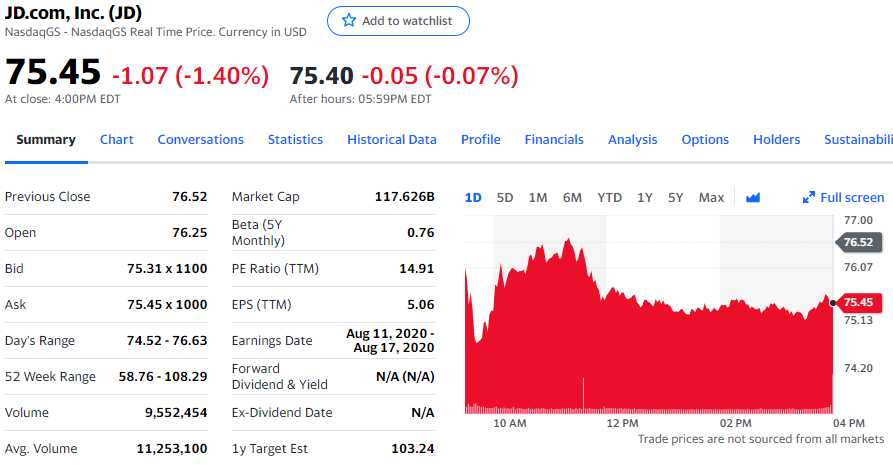Viewport: 893px width, 465px height.
Task: Open the Conversations tab
Action: click(x=200, y=139)
